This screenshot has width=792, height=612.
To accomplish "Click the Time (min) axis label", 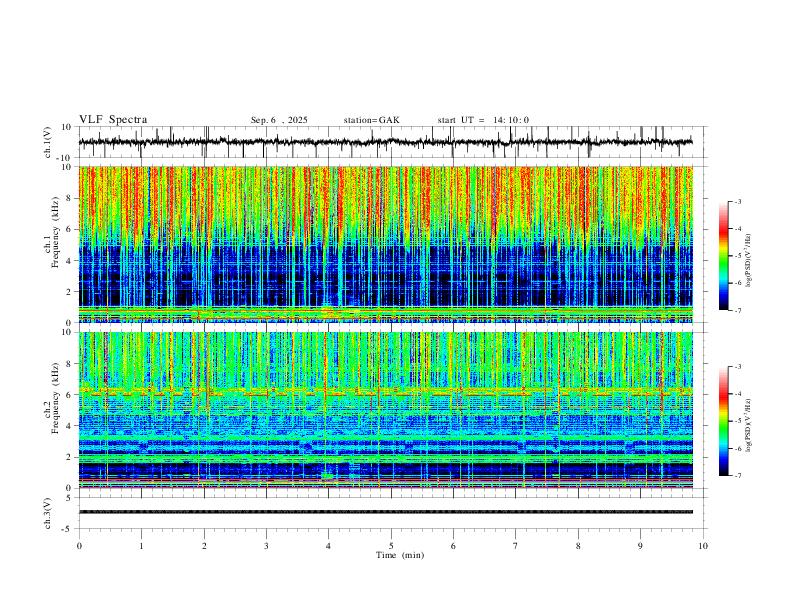I will (400, 555).
